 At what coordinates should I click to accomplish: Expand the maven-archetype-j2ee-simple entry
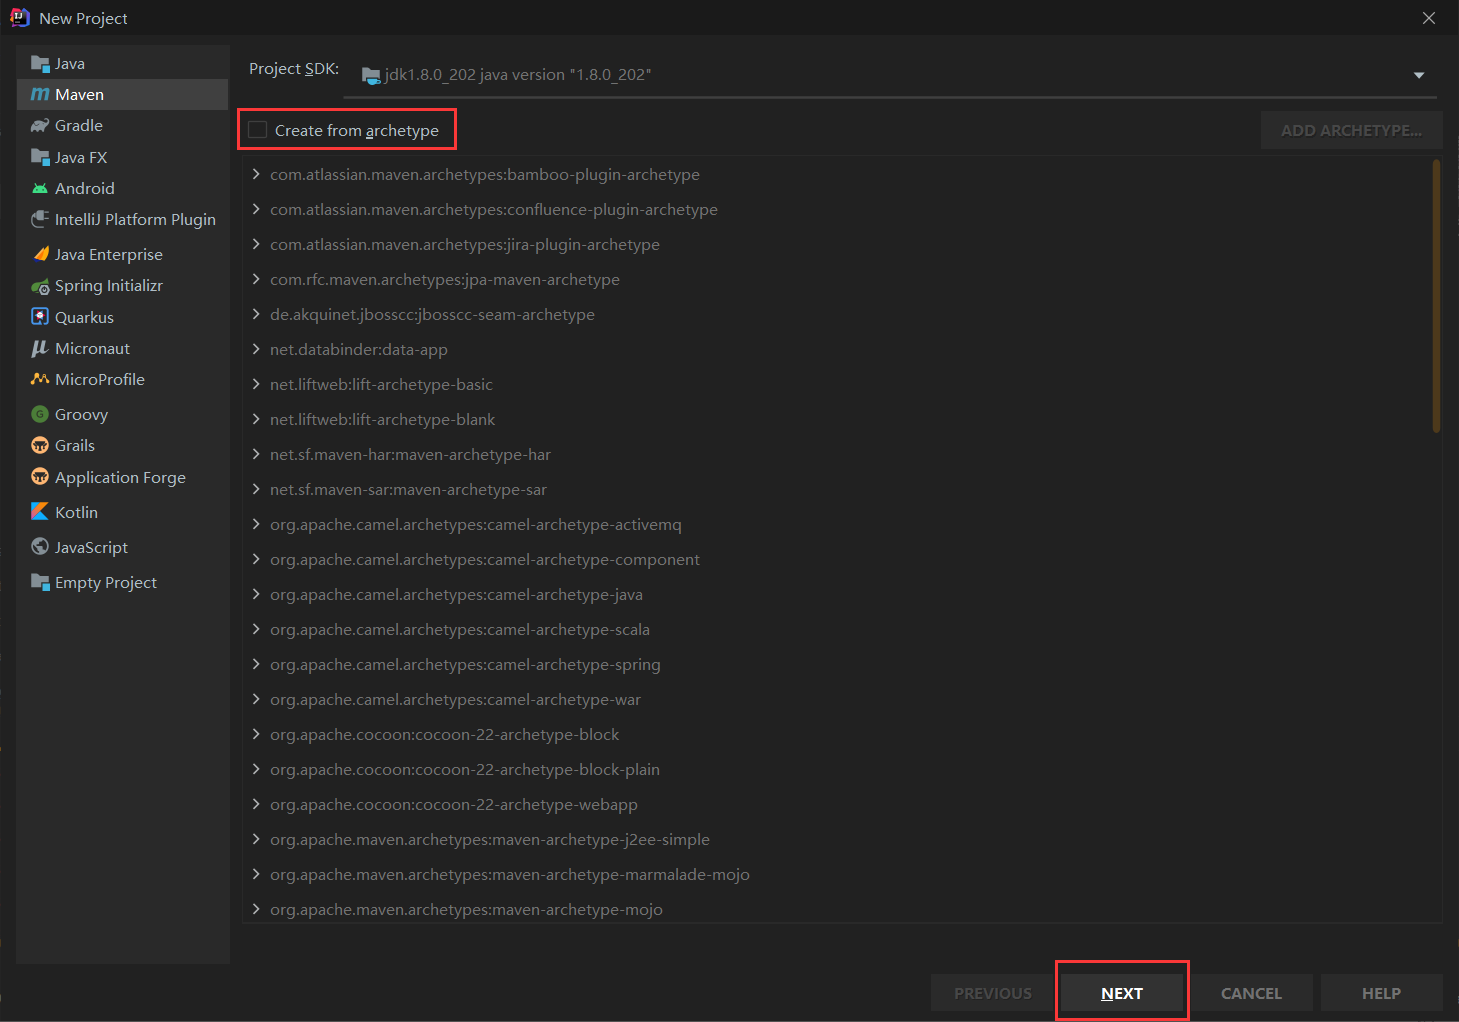(257, 839)
